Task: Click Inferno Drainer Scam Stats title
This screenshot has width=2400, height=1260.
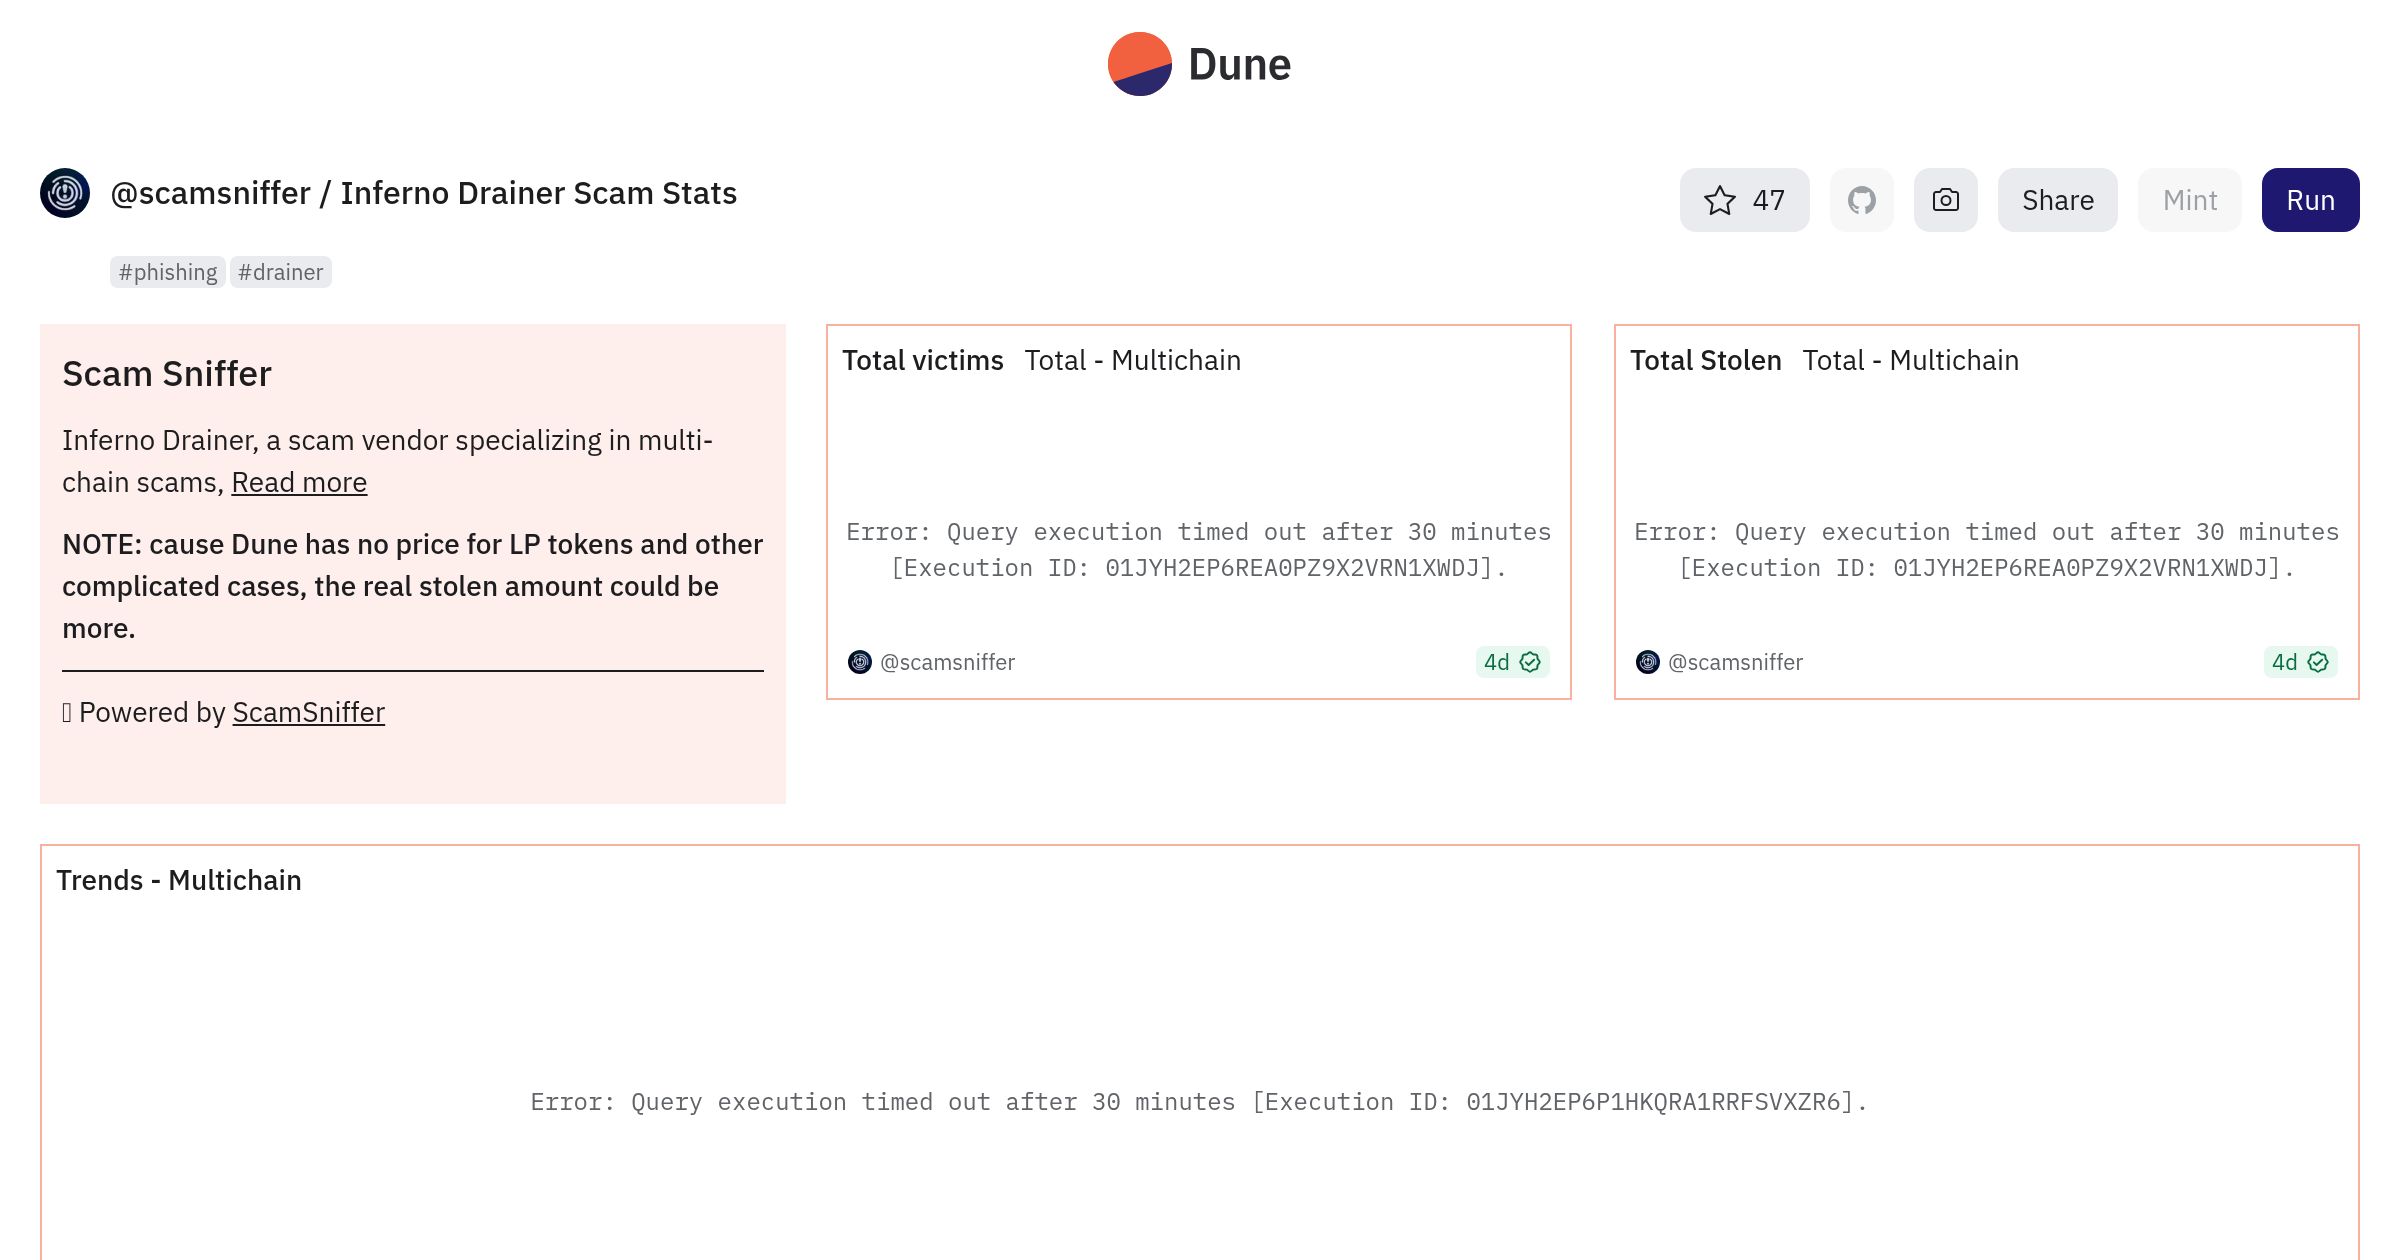Action: click(538, 193)
